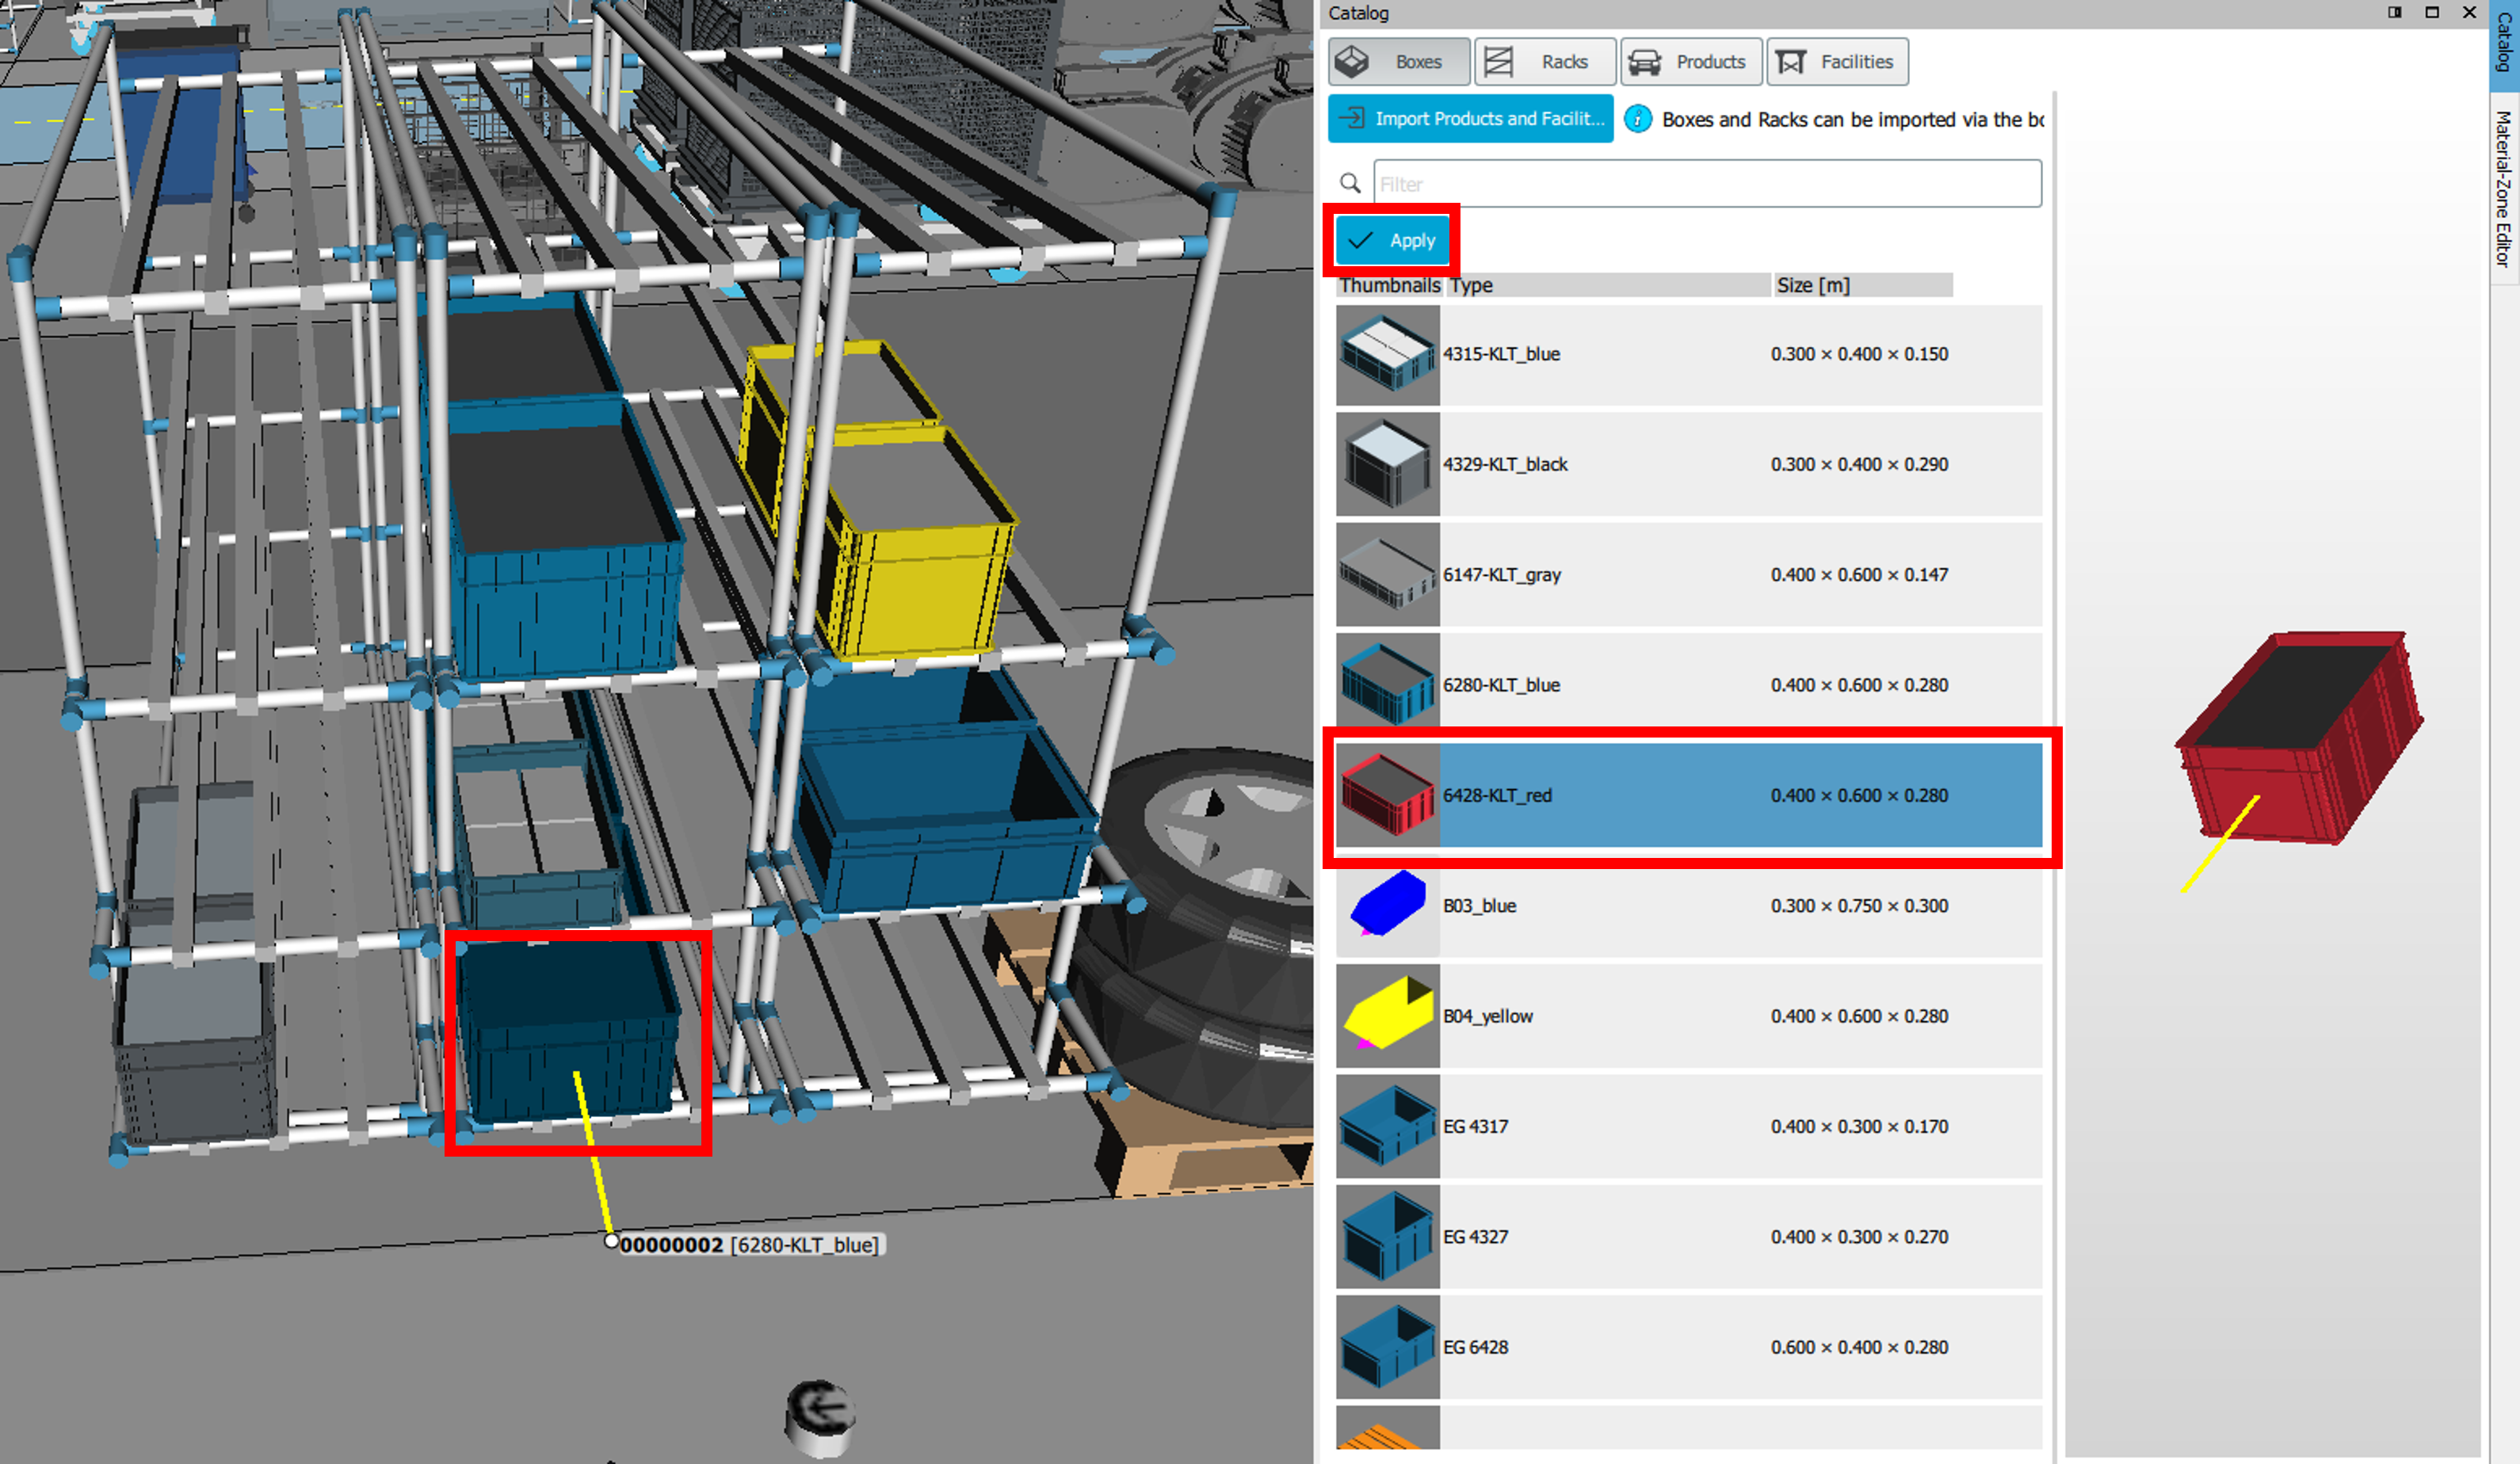Focus the Filter input field
2520x1464 pixels.
[1707, 184]
